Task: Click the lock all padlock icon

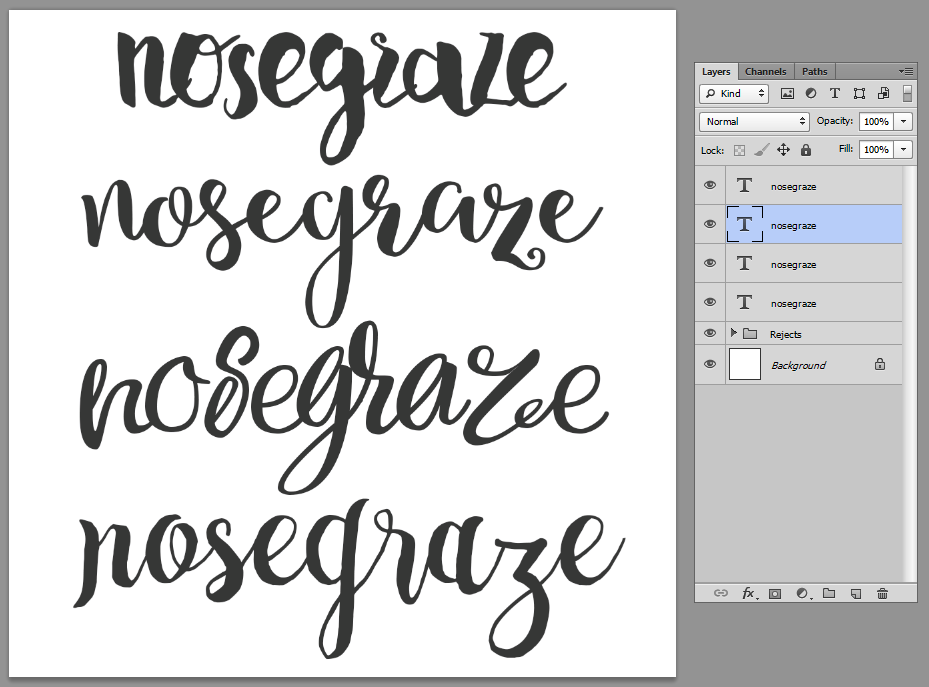Action: [806, 150]
